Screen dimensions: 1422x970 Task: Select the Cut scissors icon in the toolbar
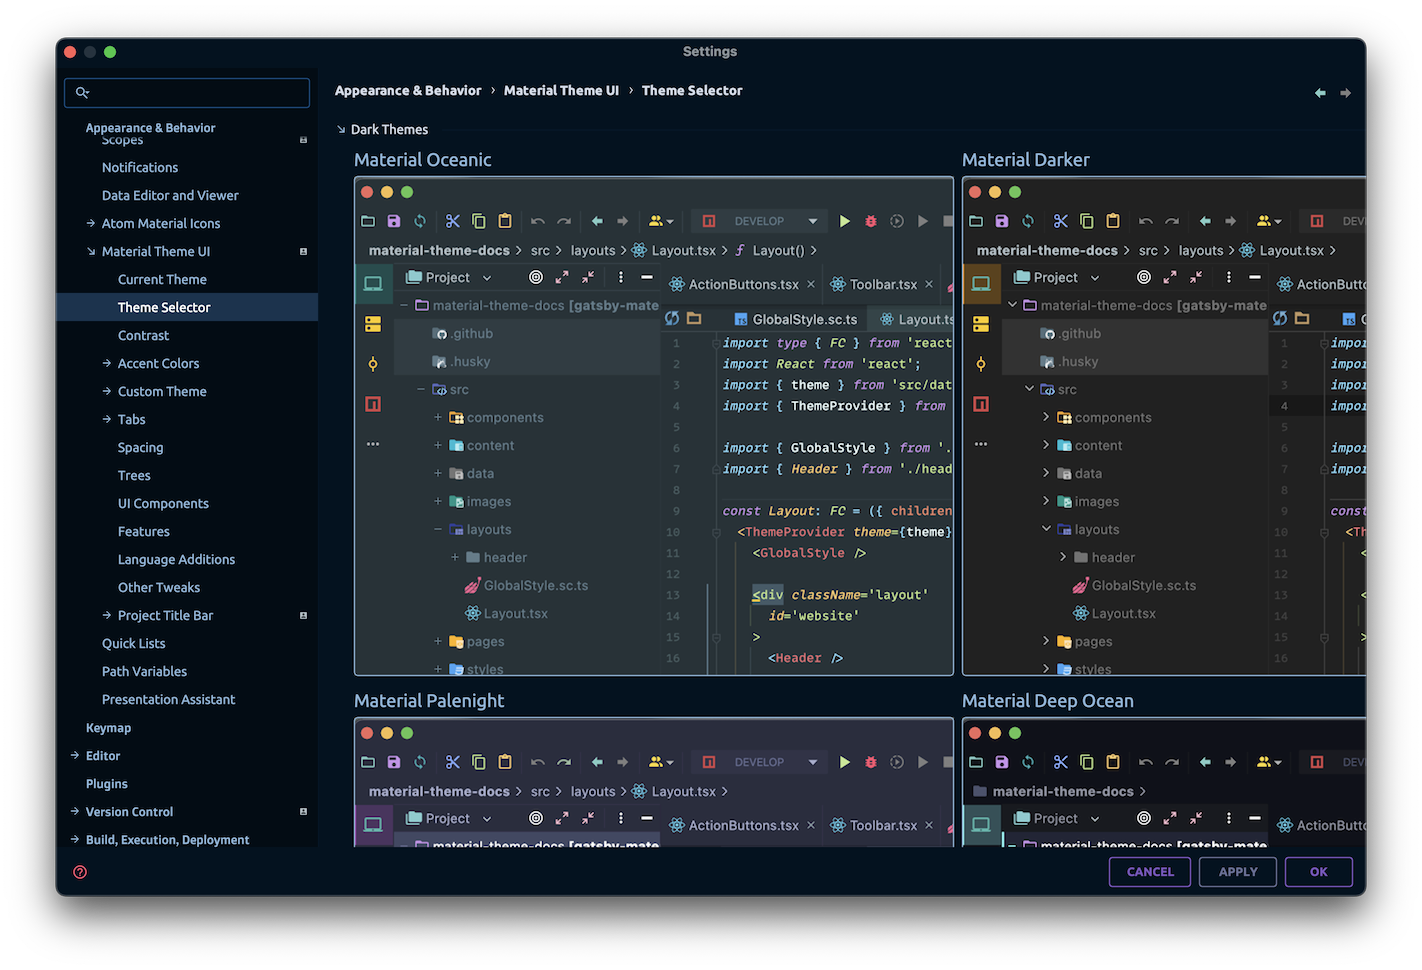pos(452,220)
